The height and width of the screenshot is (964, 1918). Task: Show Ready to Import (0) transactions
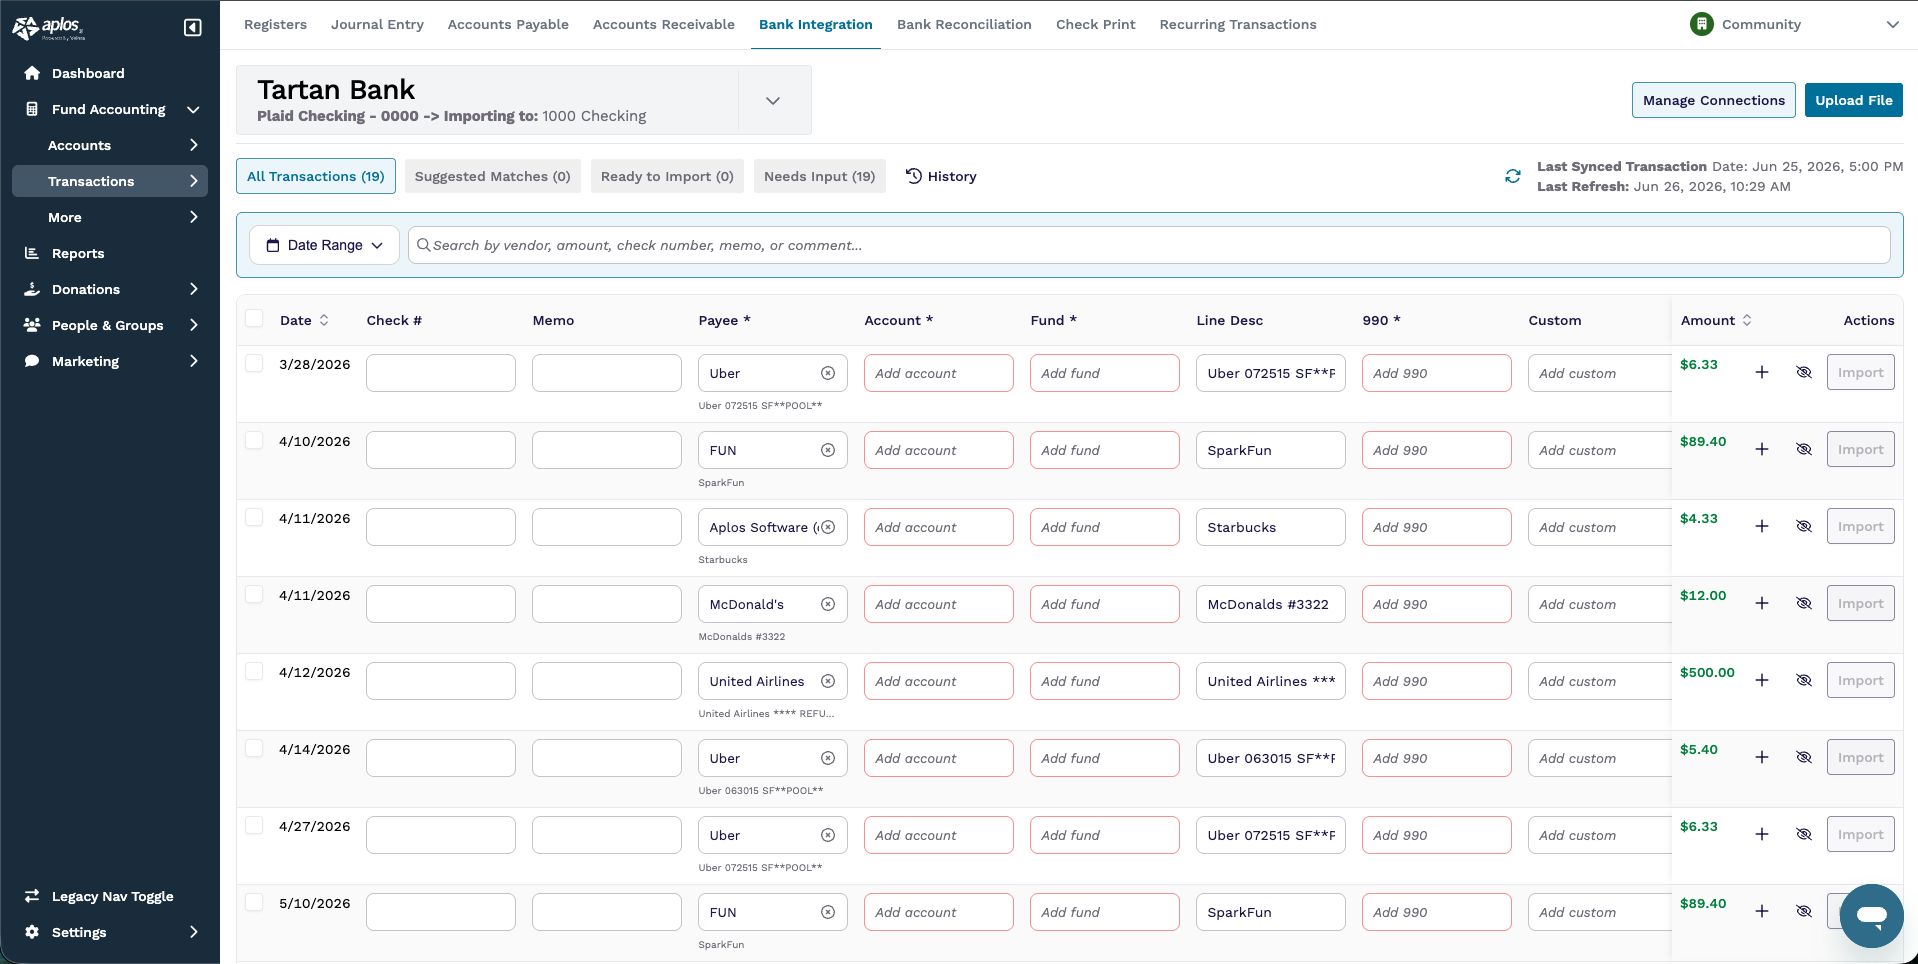667,176
